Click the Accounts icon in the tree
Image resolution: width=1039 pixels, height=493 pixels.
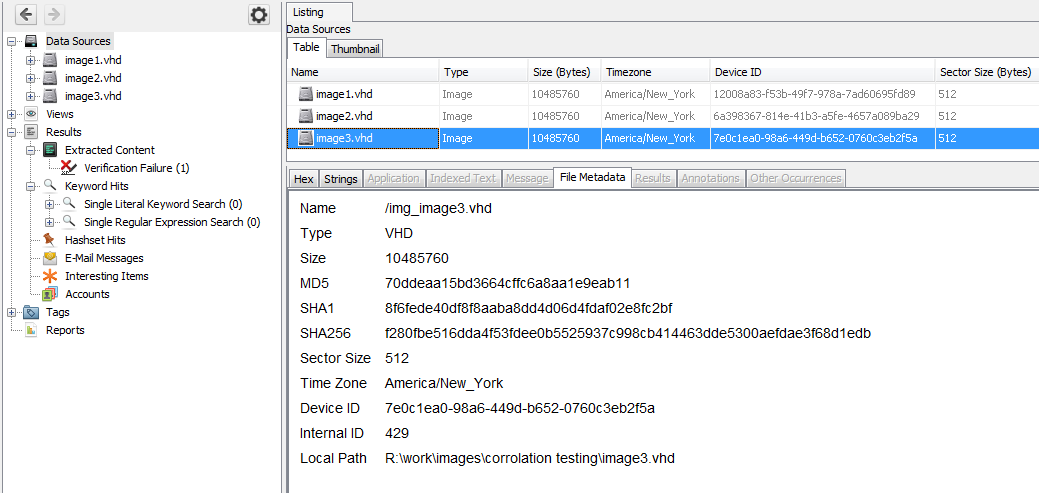coord(50,294)
